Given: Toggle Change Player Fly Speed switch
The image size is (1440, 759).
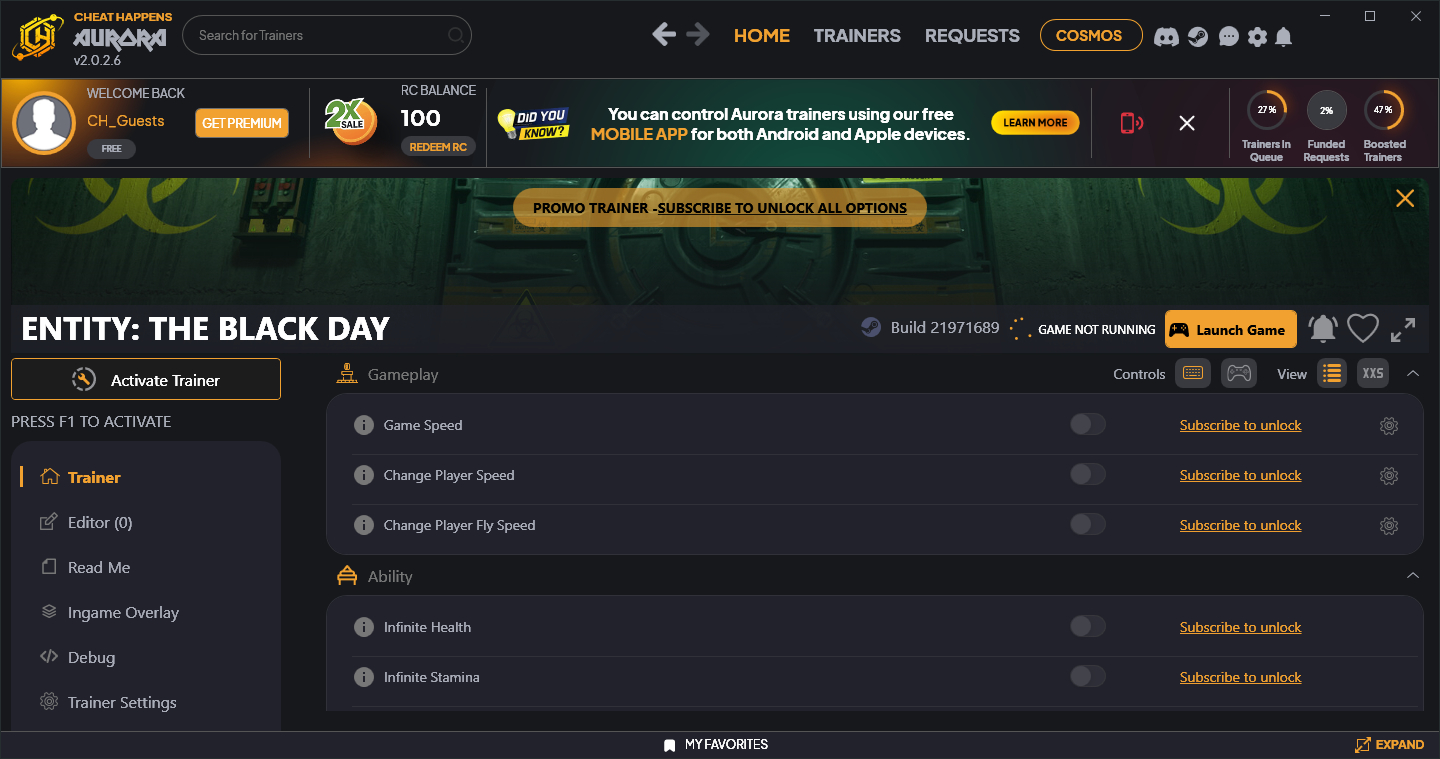Looking at the screenshot, I should (1088, 525).
